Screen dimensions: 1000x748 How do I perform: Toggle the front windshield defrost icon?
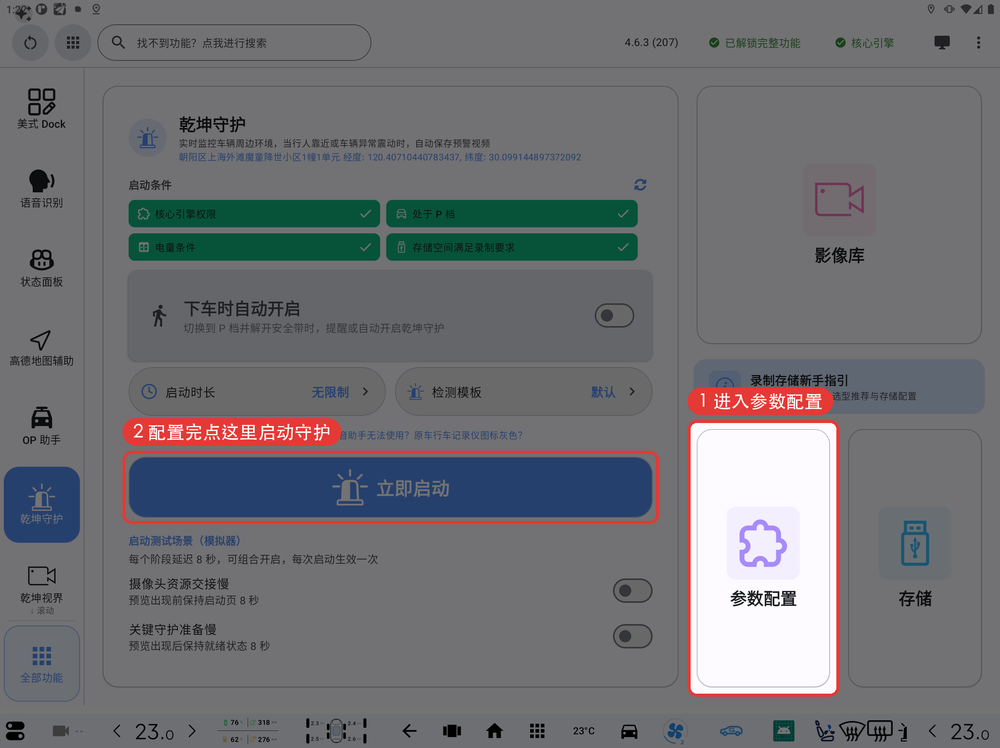(852, 731)
